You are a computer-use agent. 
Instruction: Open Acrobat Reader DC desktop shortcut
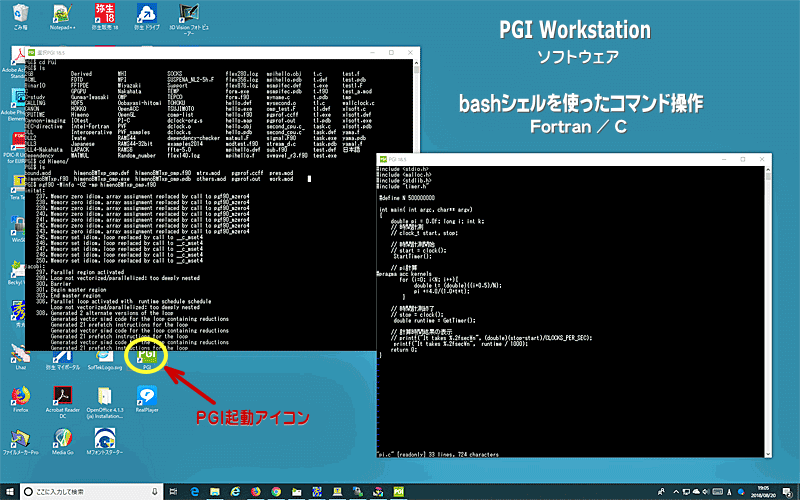coord(63,402)
